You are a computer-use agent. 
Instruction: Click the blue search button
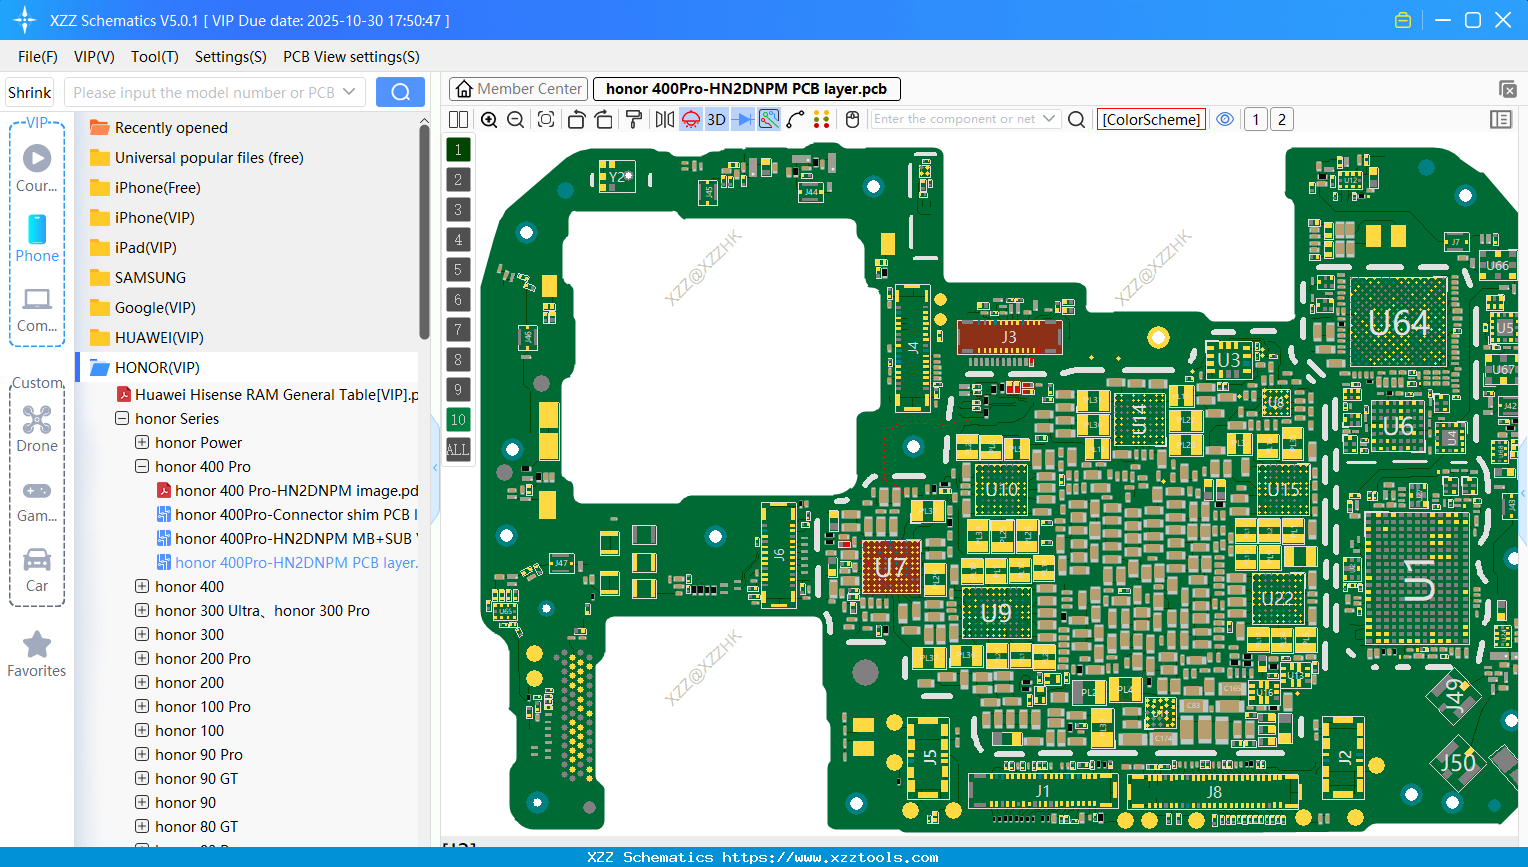point(400,92)
